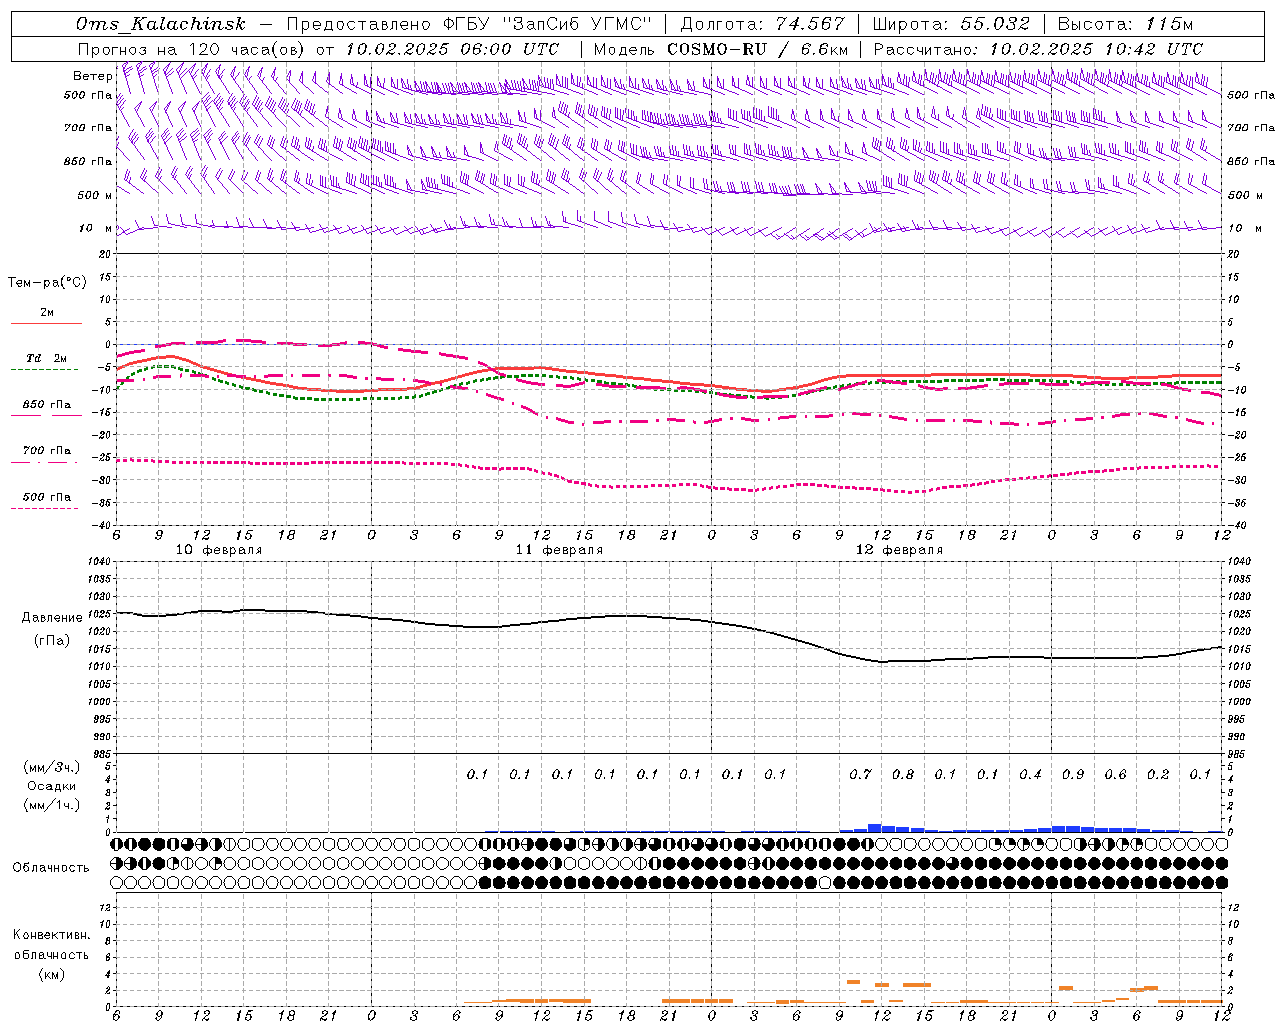This screenshot has width=1280, height=1024.
Task: Click the '10 февраля' date label
Action: (x=219, y=550)
